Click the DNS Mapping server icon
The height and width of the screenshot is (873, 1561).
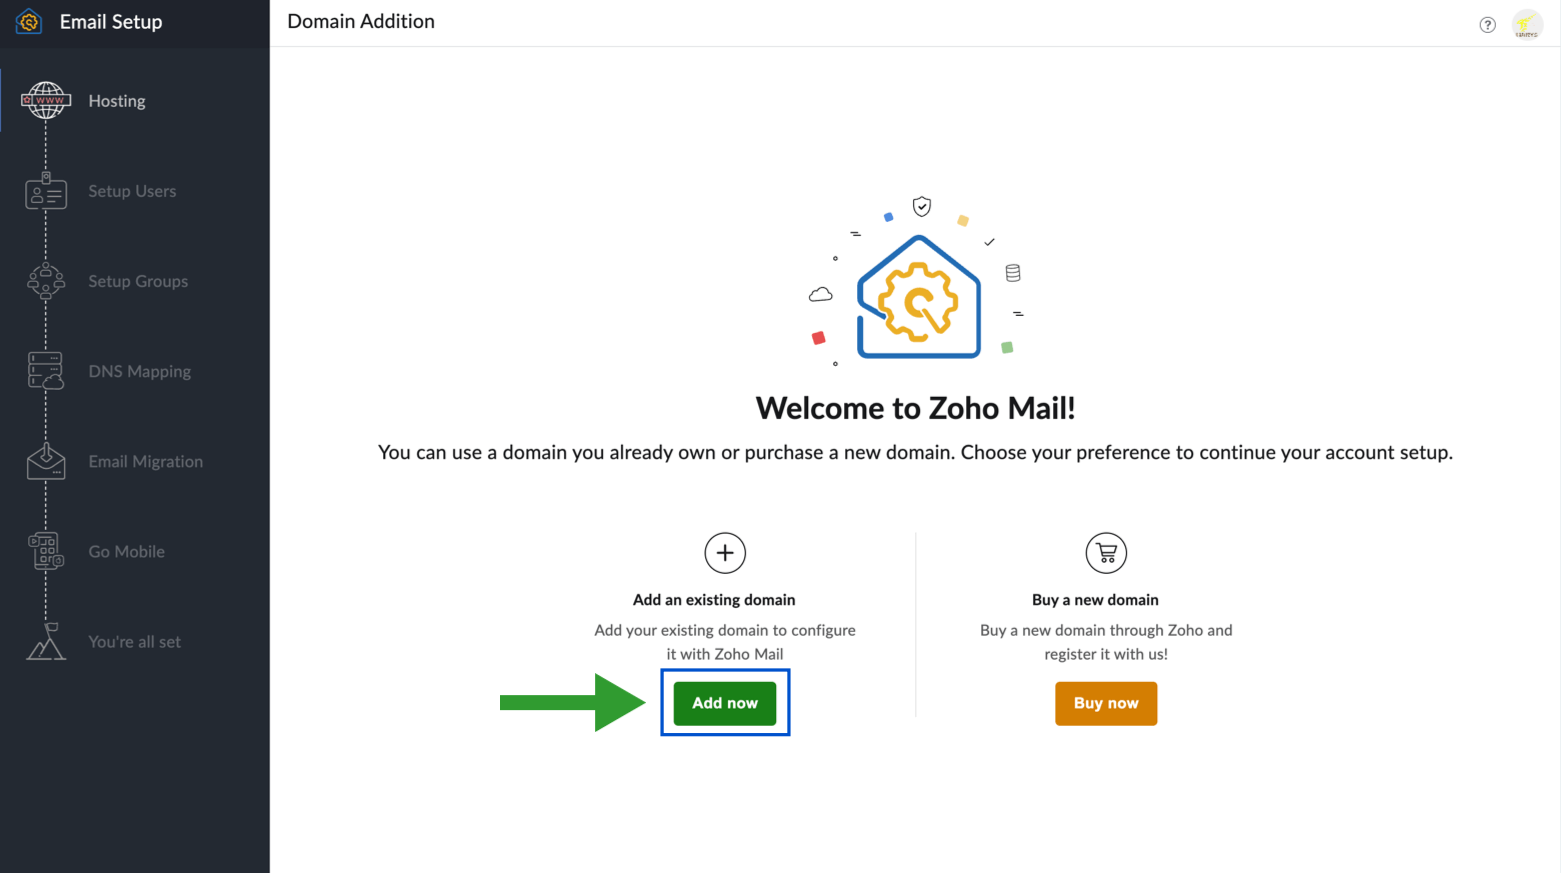click(46, 371)
